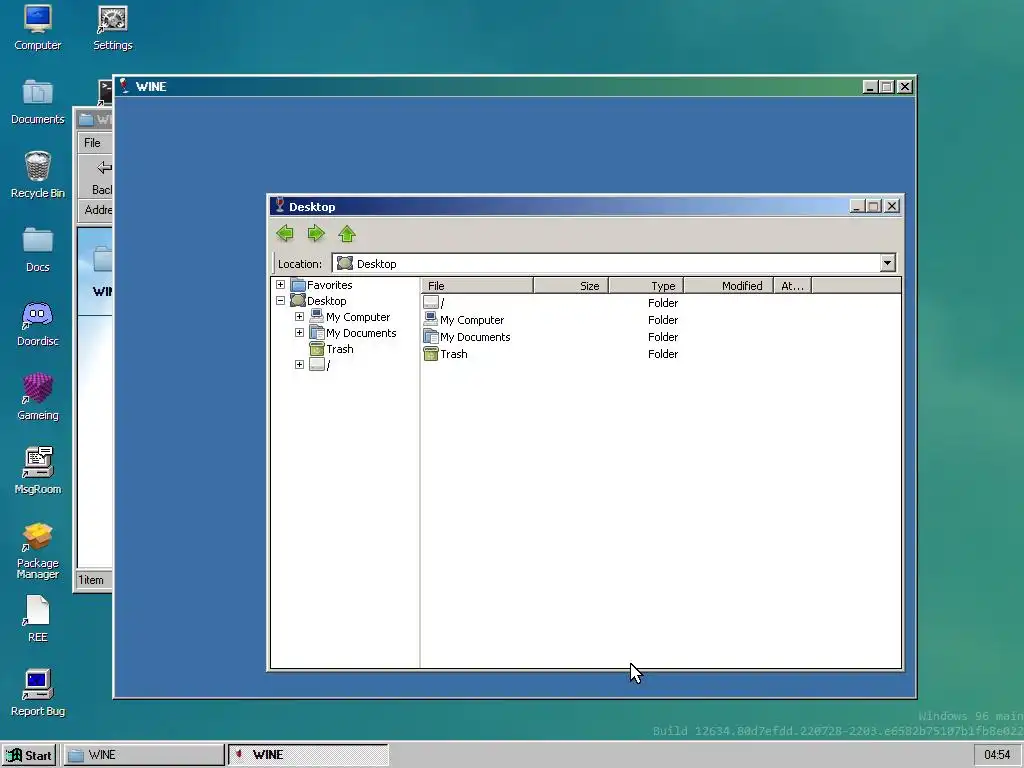This screenshot has width=1024, height=768.
Task: Click the taskbar clock showing 04:54
Action: coord(997,755)
